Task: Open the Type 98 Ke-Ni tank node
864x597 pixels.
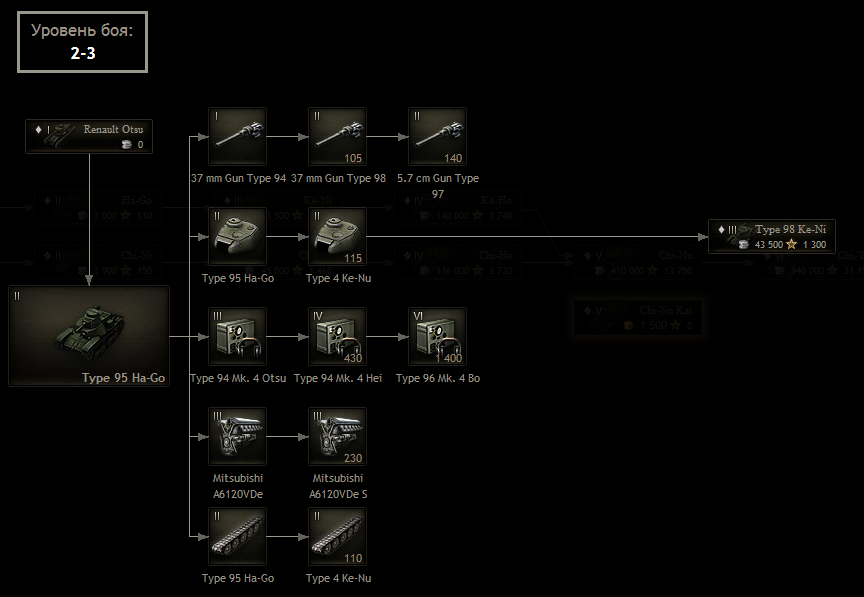Action: 771,236
